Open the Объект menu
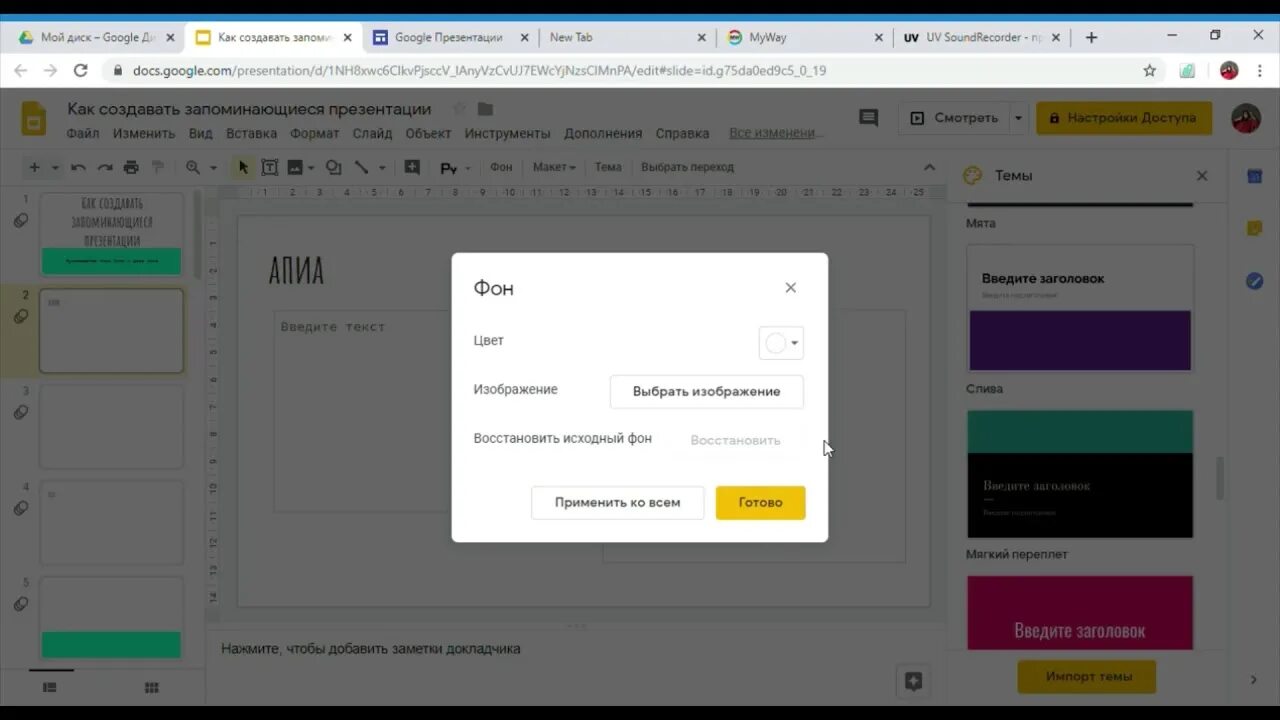Screen dimensions: 1280x720 [x=428, y=133]
